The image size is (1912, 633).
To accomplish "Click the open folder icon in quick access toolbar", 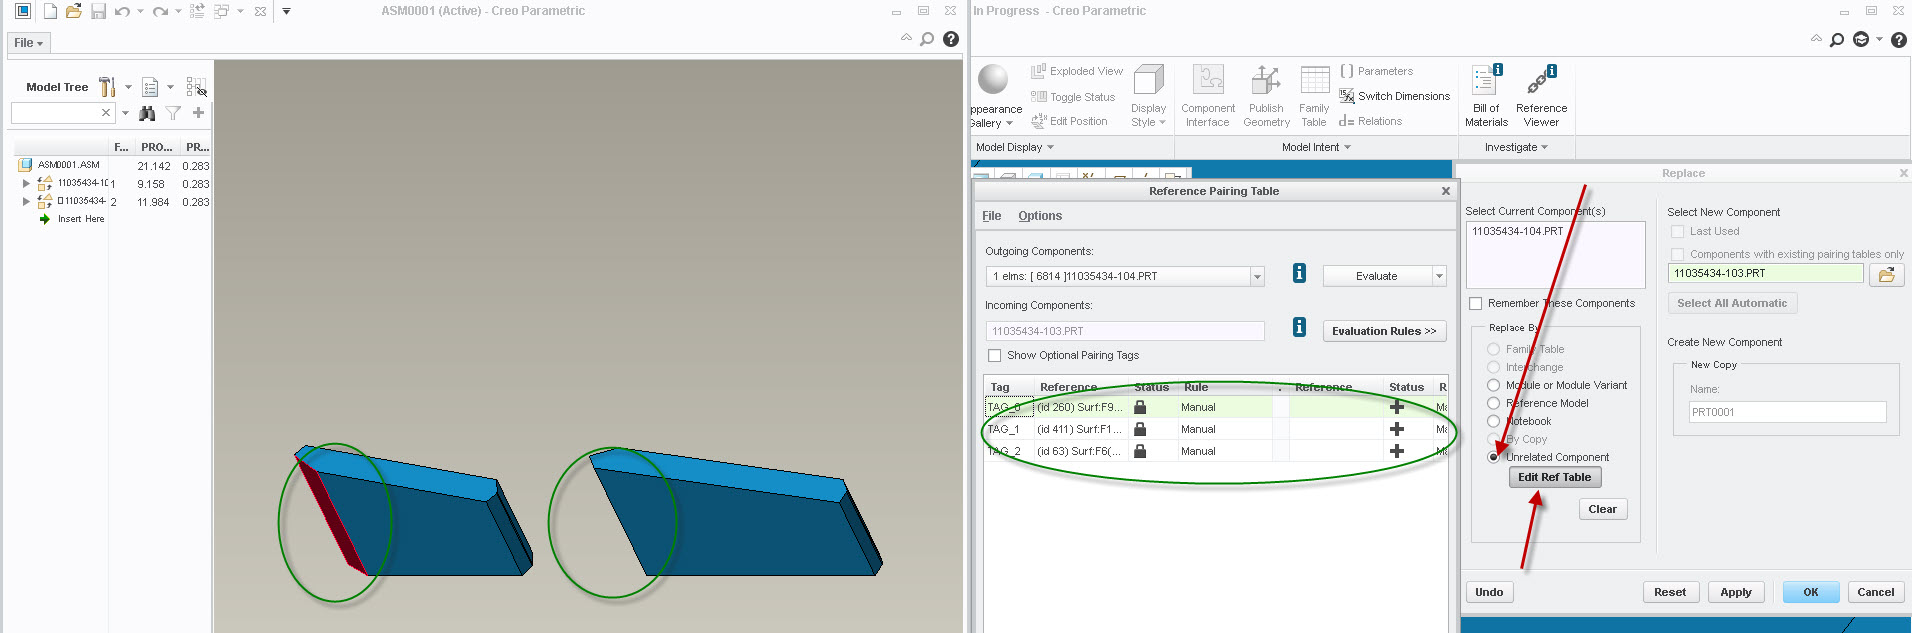I will pyautogui.click(x=73, y=11).
